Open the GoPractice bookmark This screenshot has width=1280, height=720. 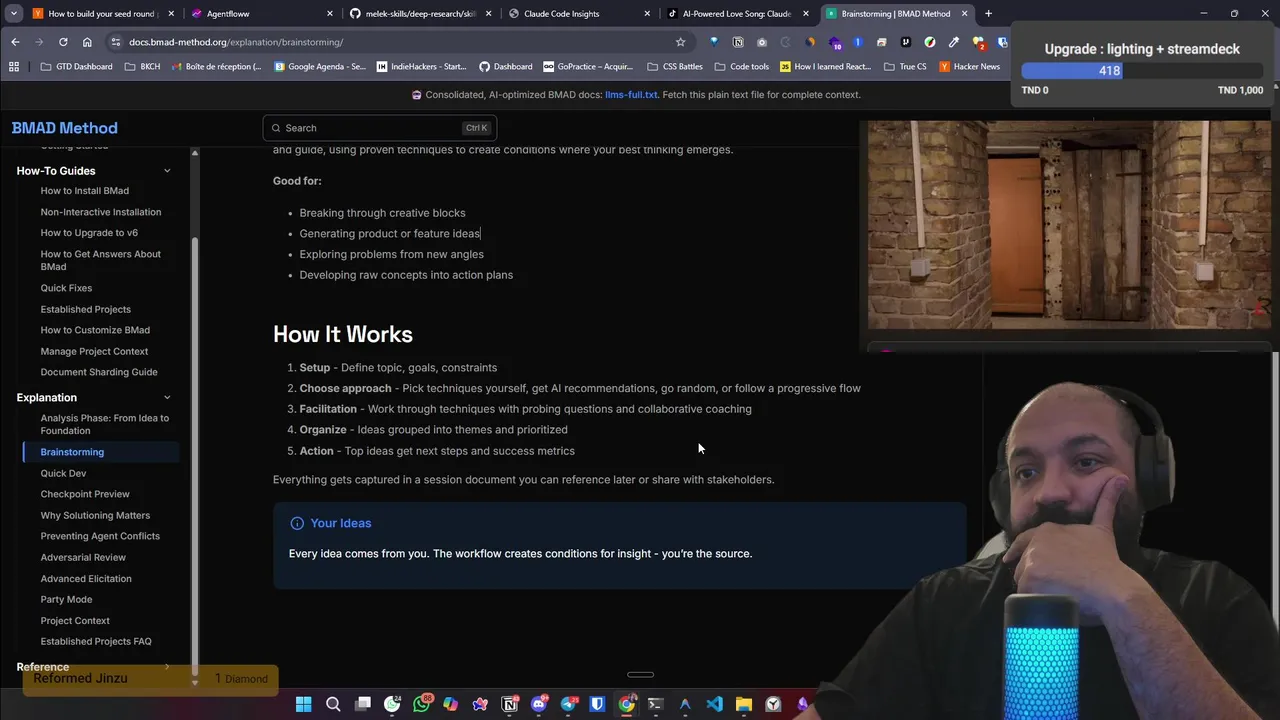pyautogui.click(x=588, y=67)
